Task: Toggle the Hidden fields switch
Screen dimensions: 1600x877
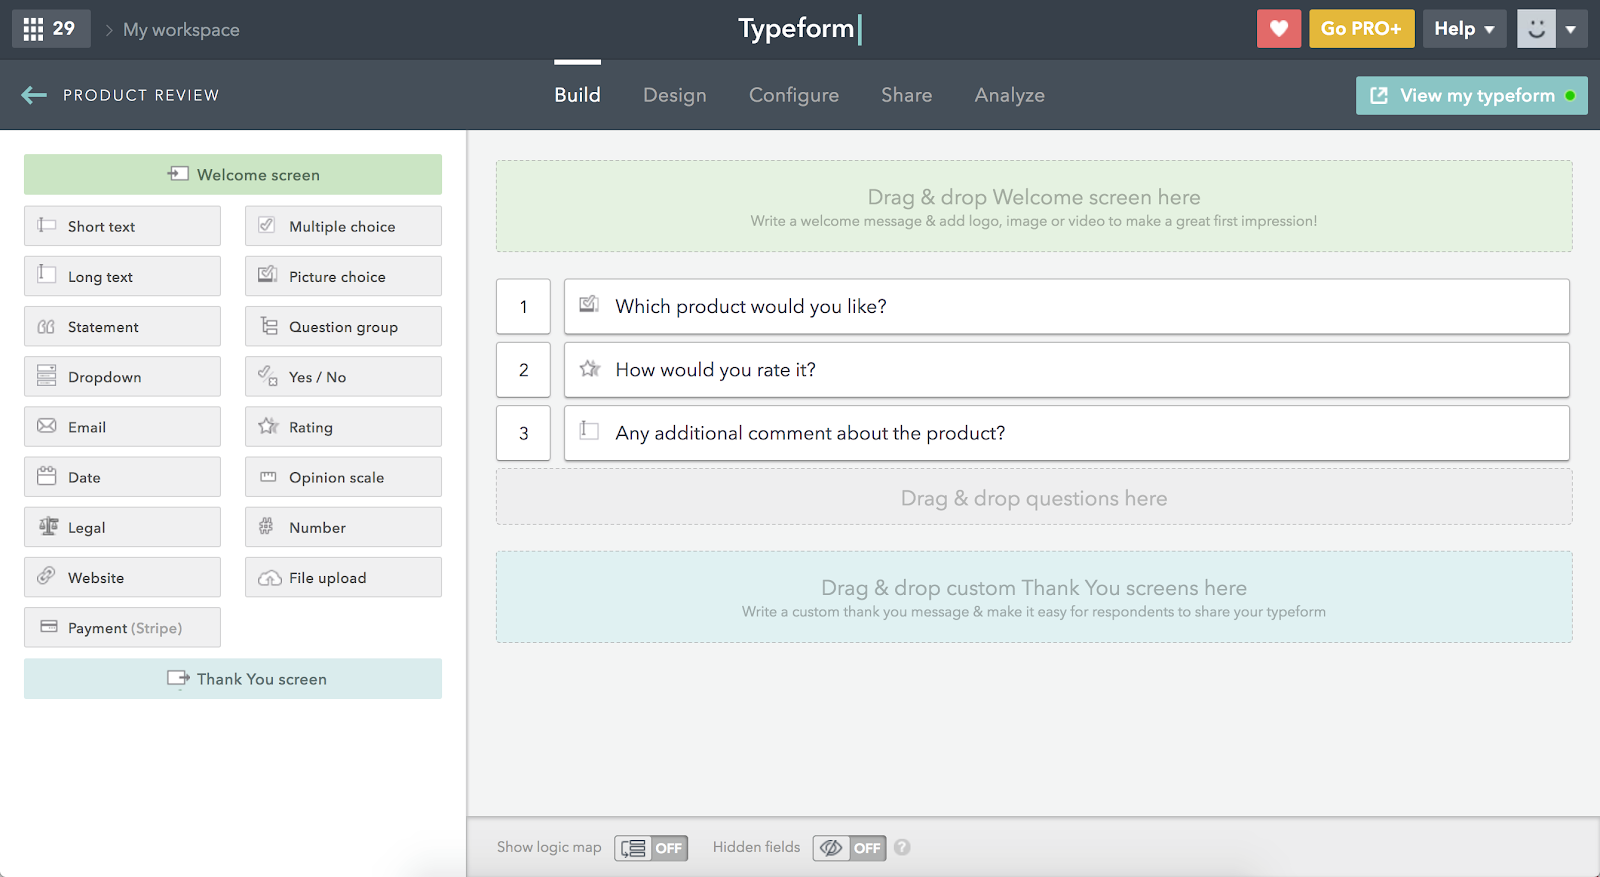Action: (849, 848)
